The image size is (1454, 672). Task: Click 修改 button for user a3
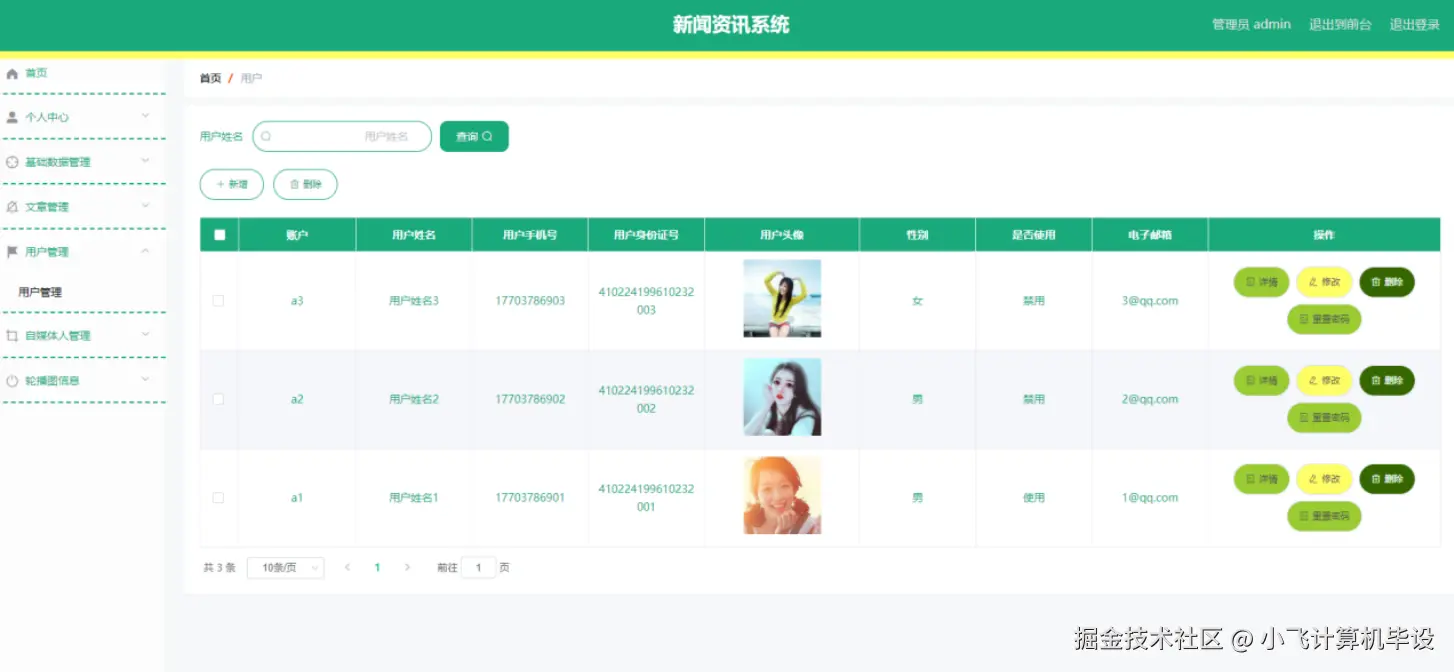tap(1324, 282)
